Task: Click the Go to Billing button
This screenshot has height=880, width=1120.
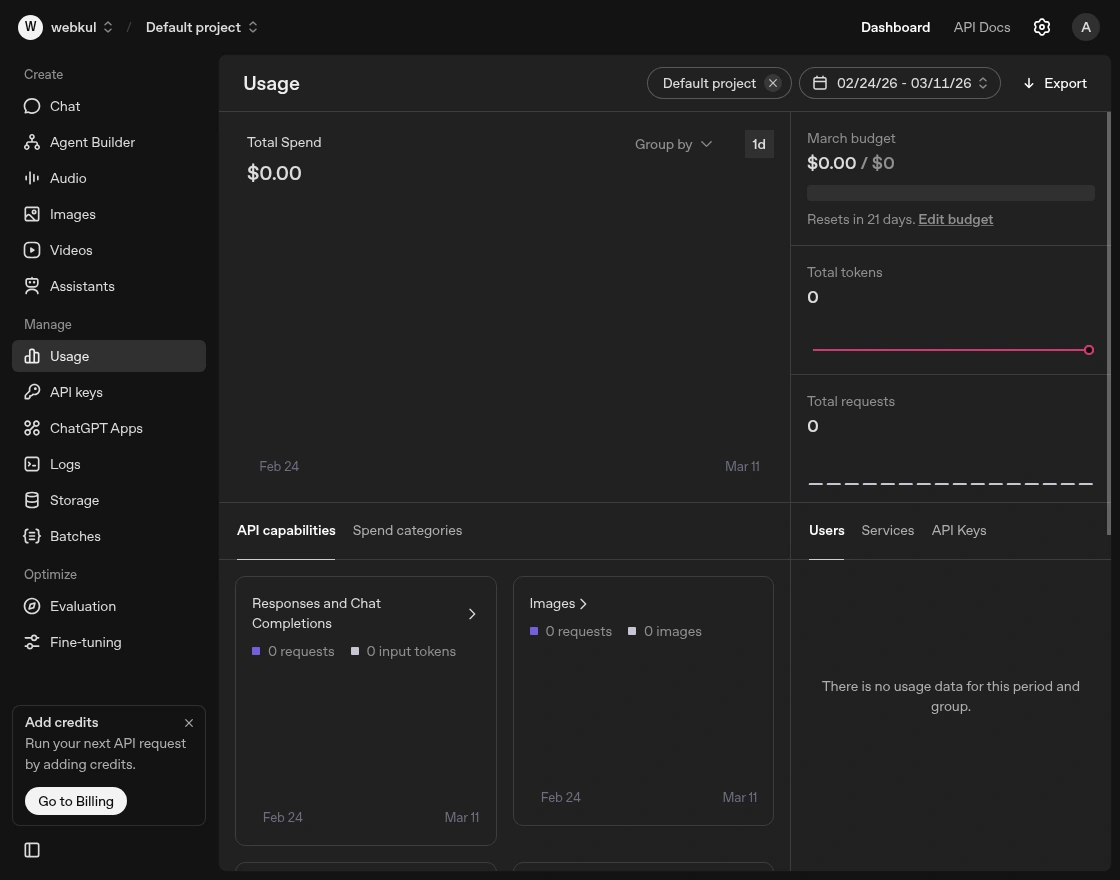Action: coord(76,801)
